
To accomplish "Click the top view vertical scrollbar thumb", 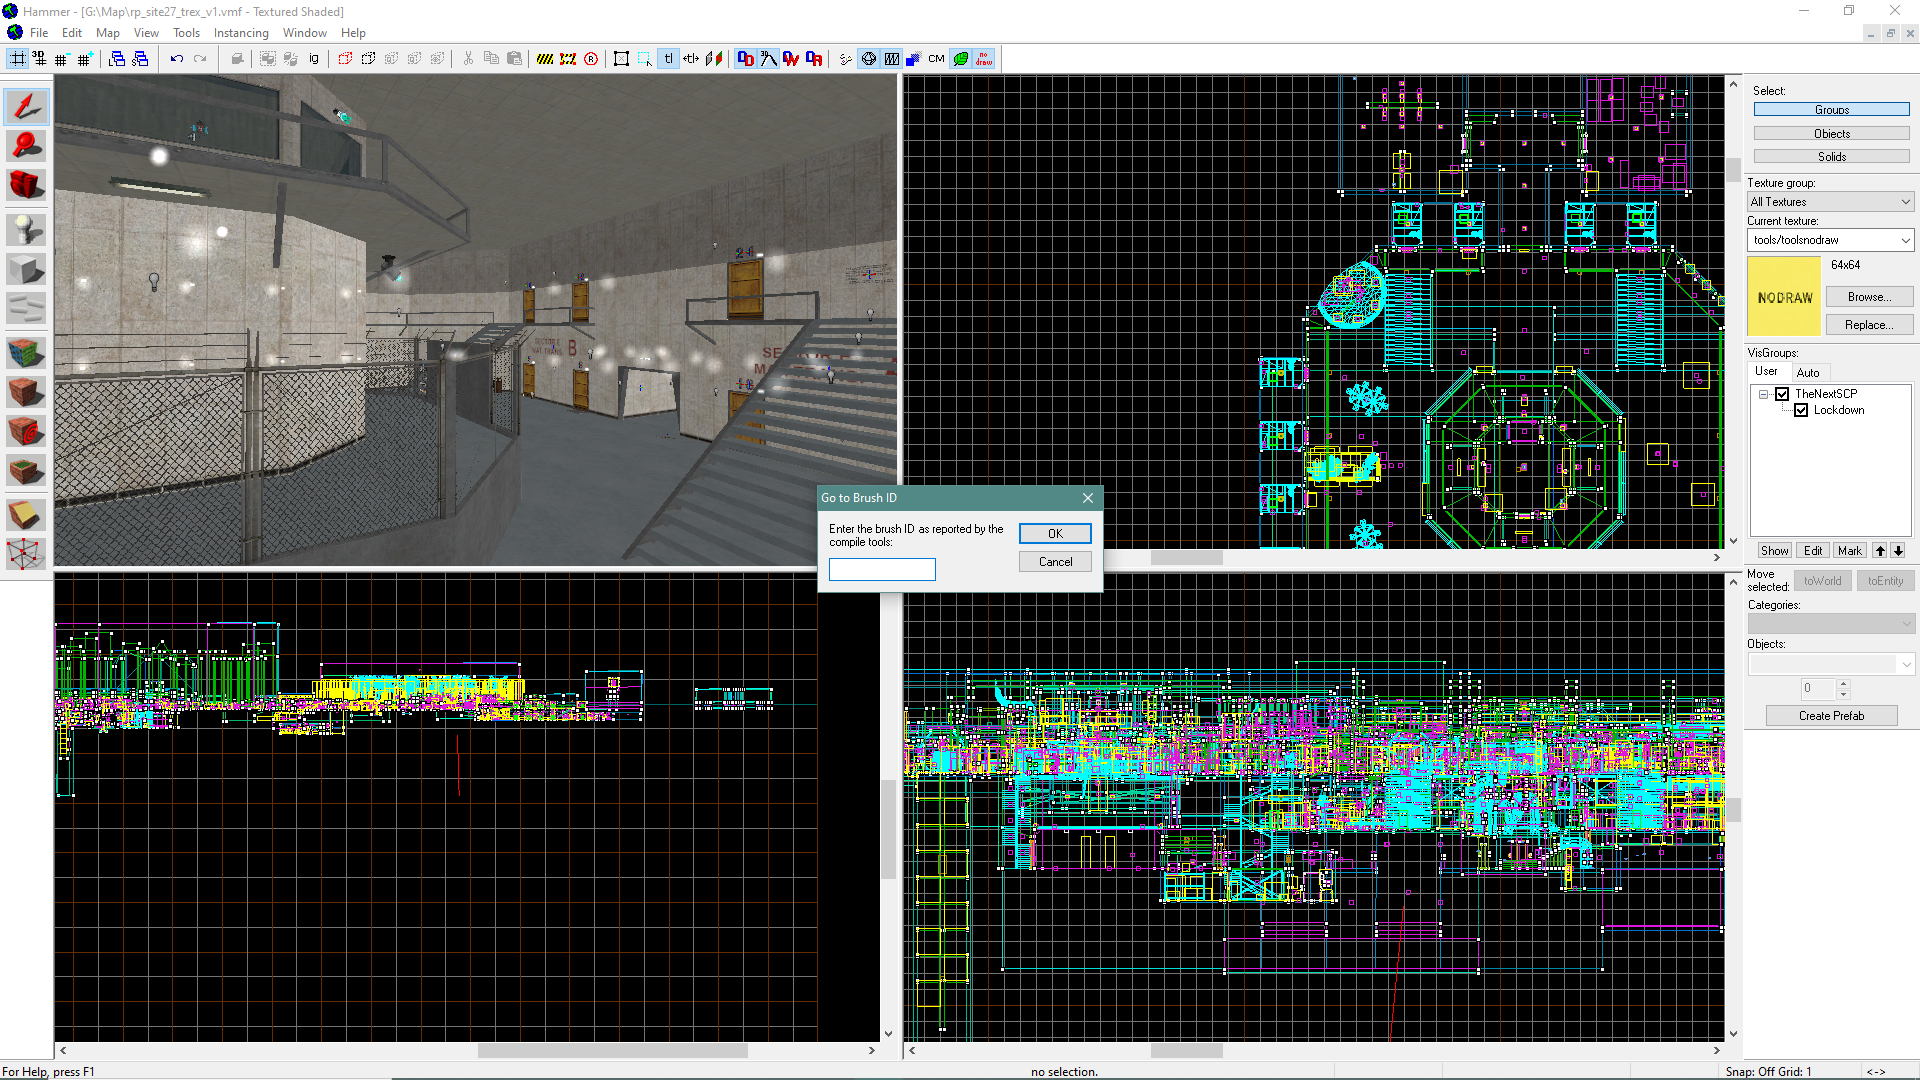I will [x=1733, y=170].
